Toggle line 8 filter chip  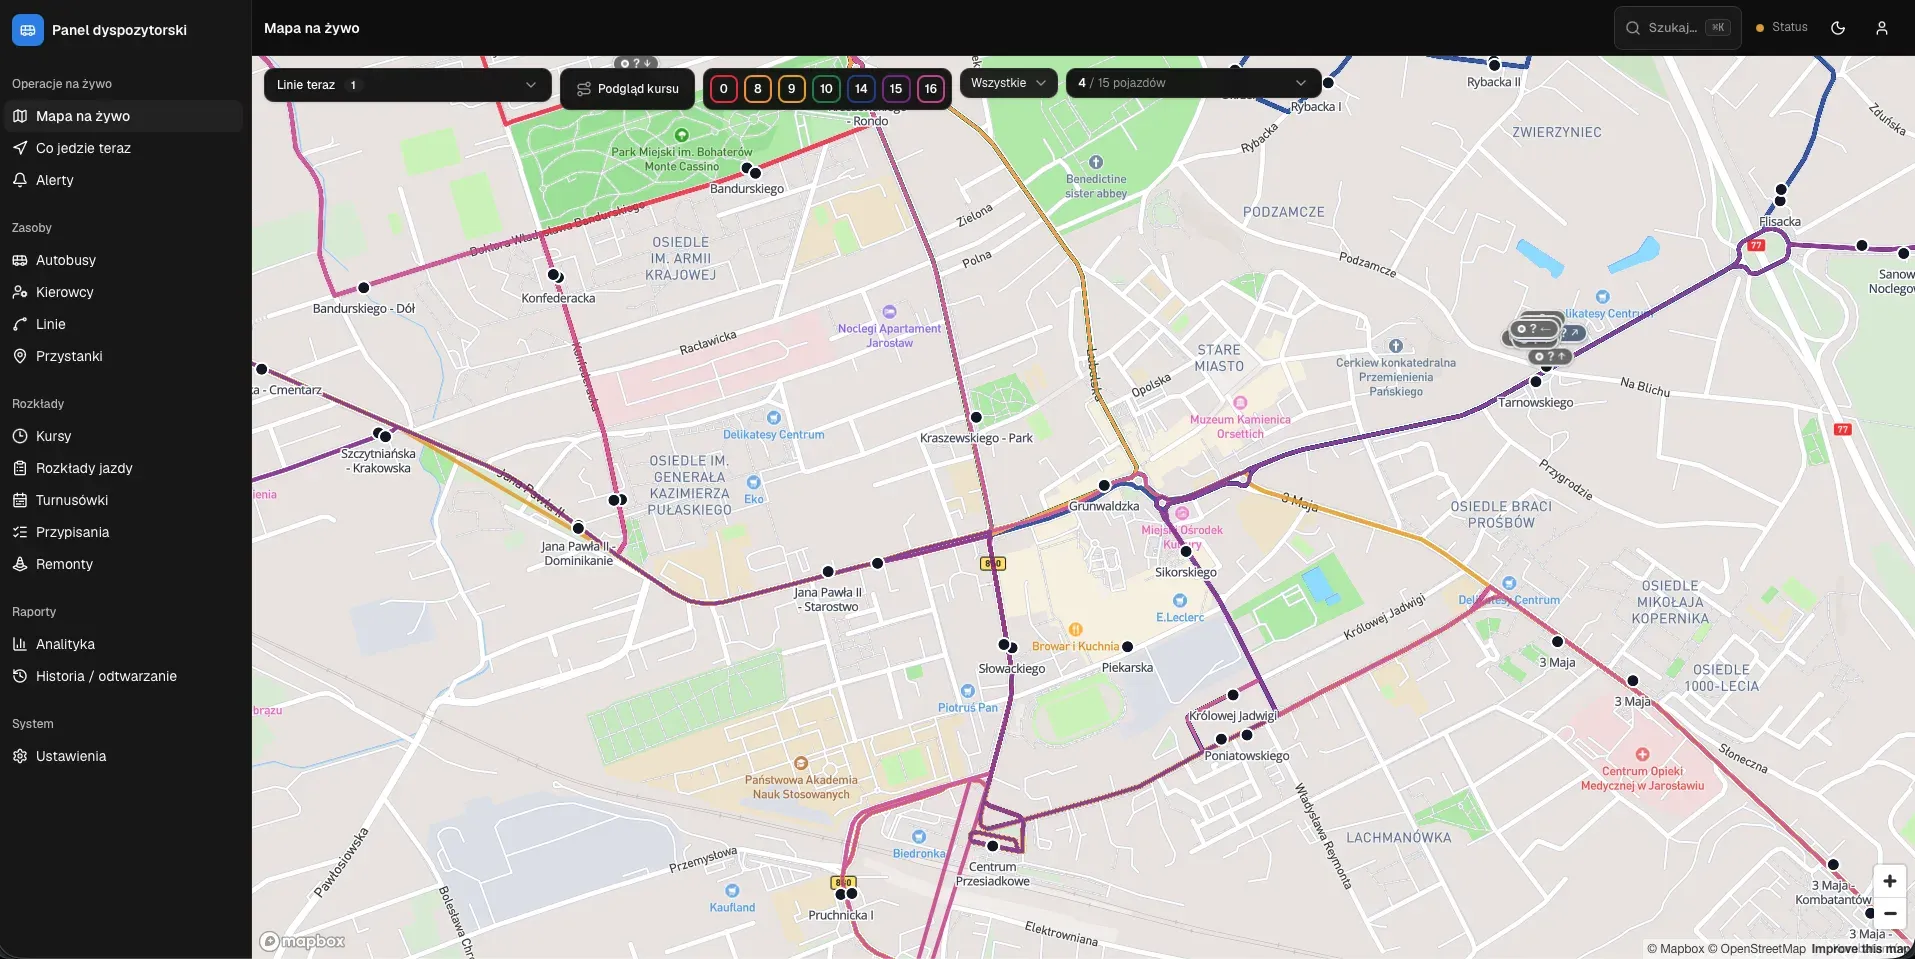tap(758, 89)
